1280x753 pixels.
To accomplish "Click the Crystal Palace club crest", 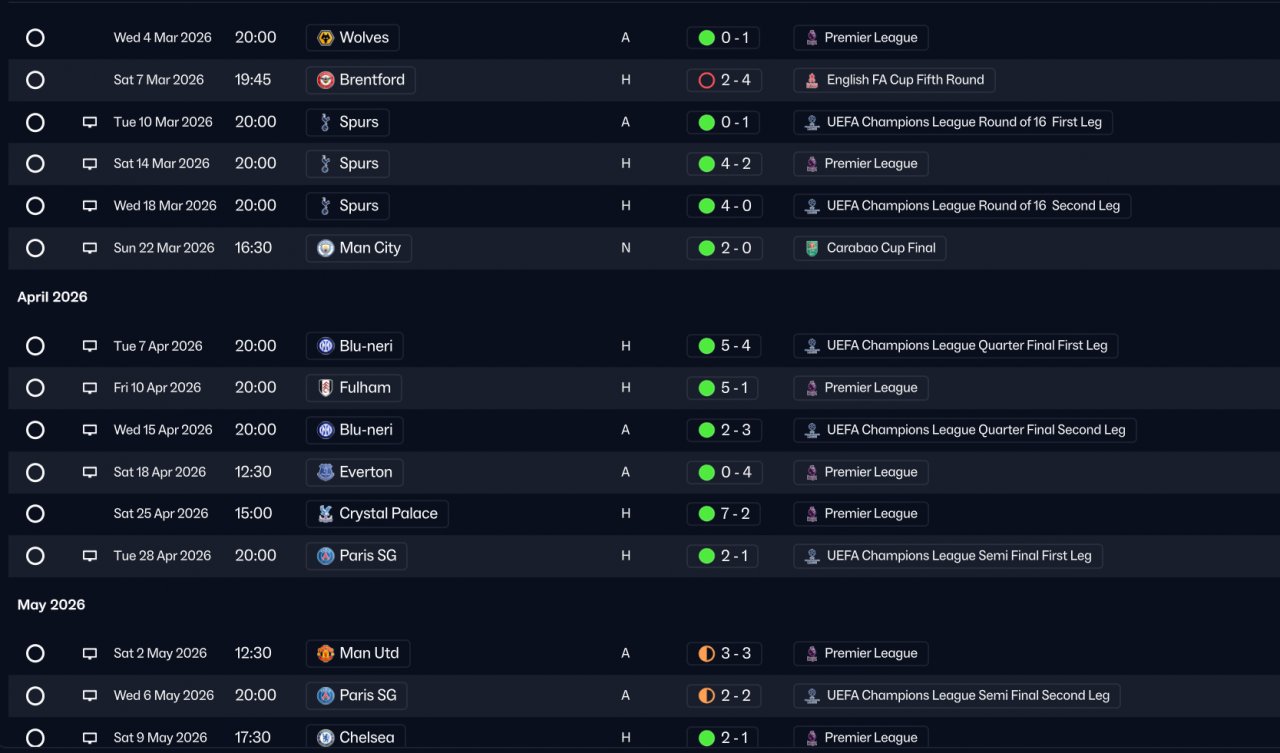I will click(325, 514).
